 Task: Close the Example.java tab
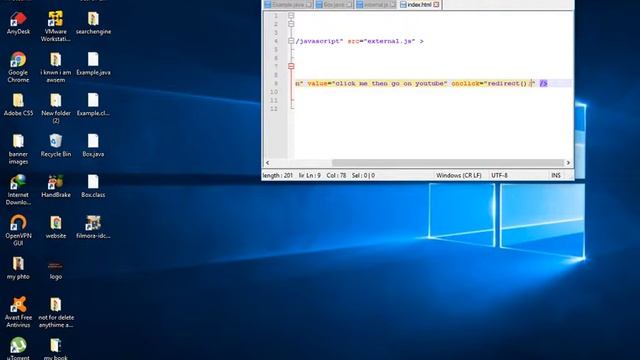coord(309,4)
